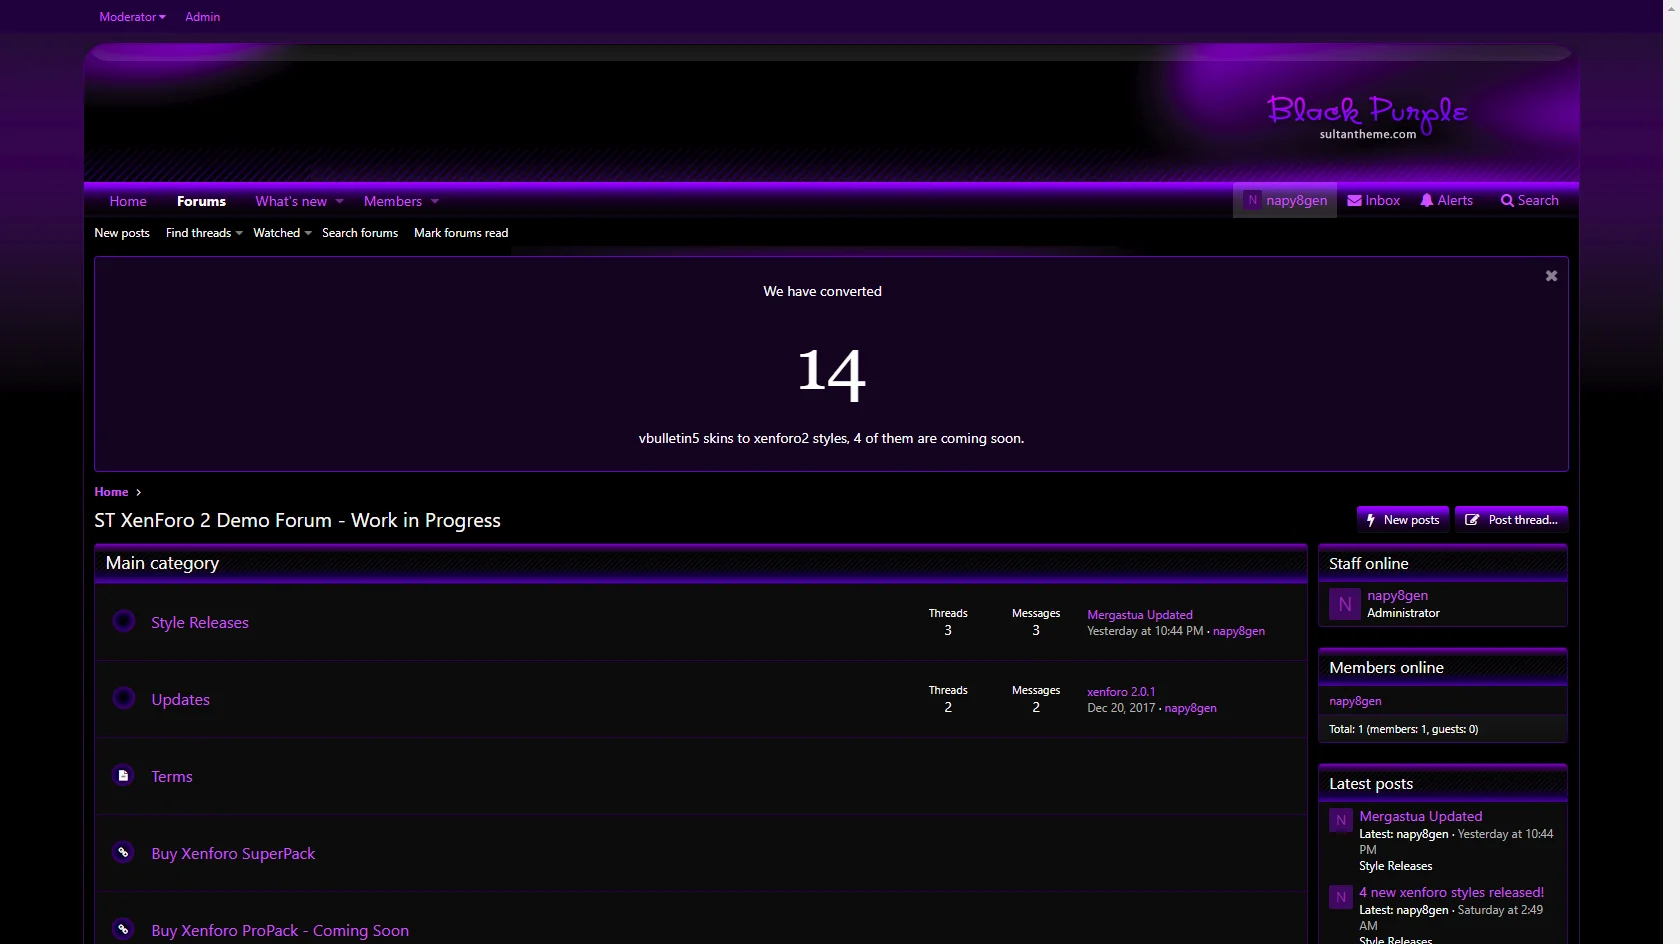
Task: Click the lightning icon on New posts
Action: 1372,518
